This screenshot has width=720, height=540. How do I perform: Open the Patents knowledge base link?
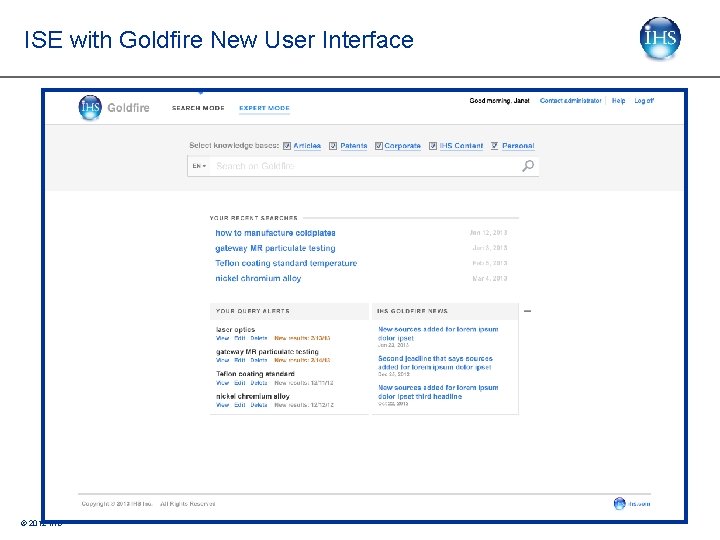pyautogui.click(x=354, y=146)
